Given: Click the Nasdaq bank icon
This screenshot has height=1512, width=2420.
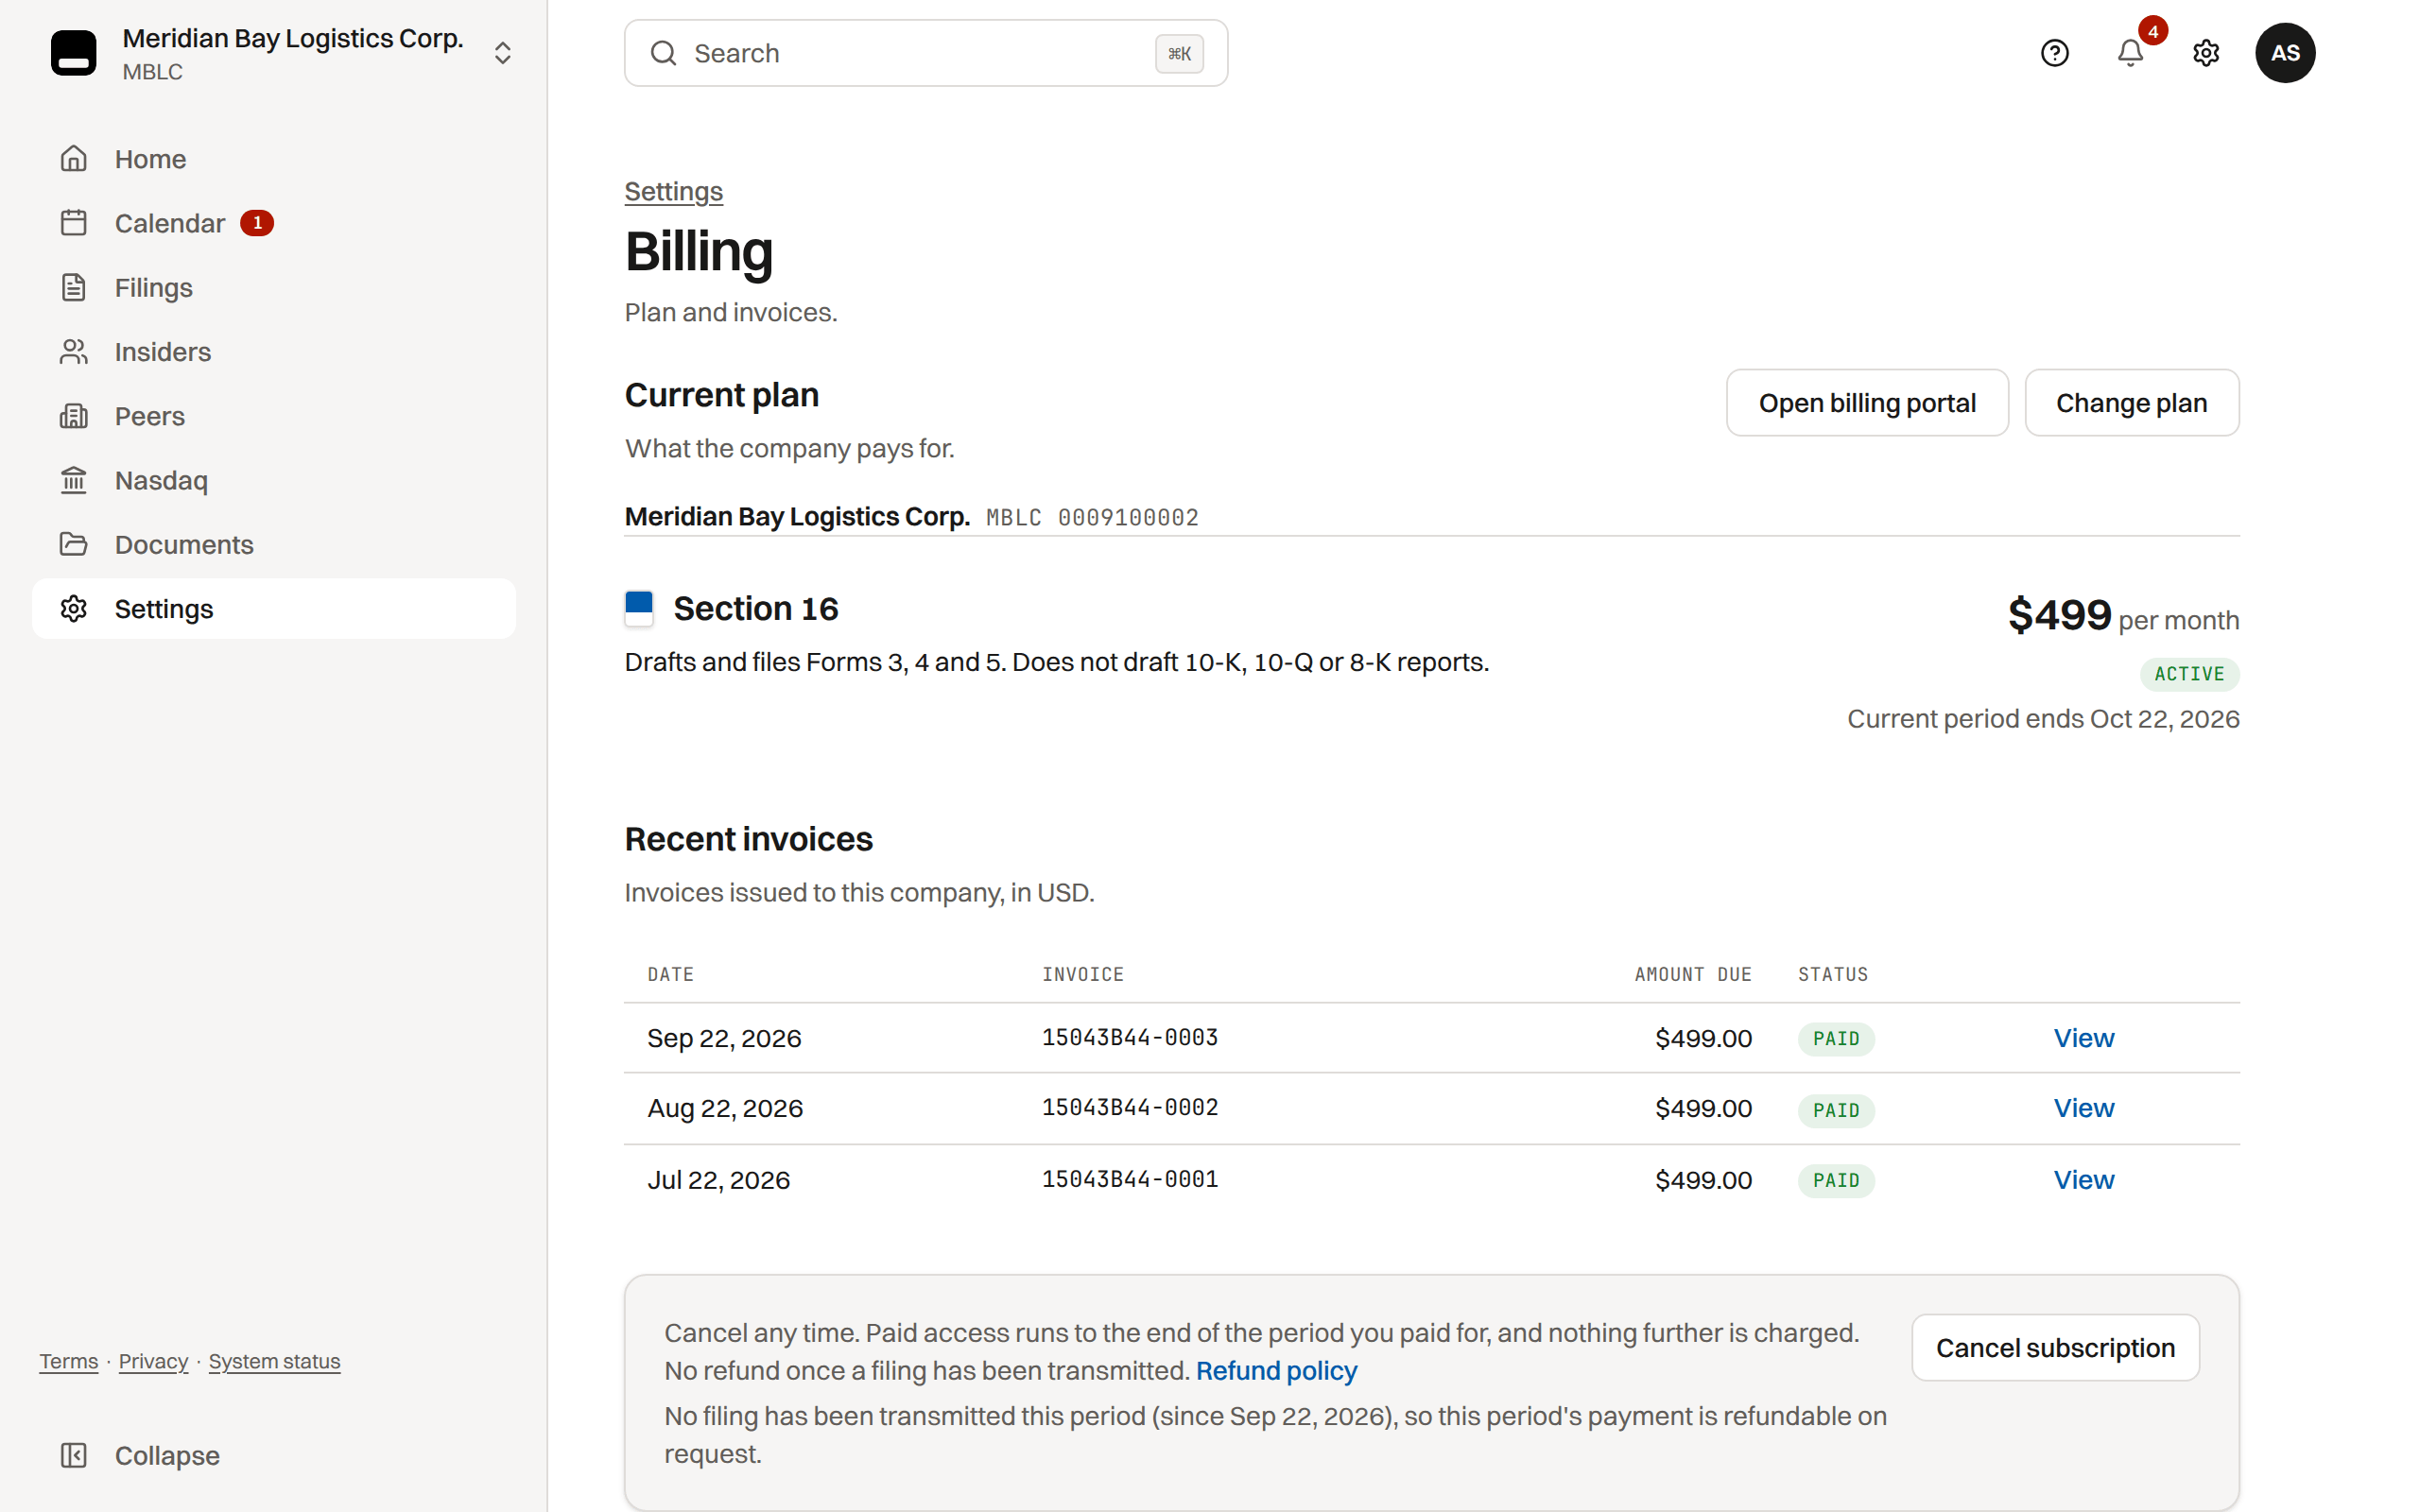Looking at the screenshot, I should click(74, 480).
